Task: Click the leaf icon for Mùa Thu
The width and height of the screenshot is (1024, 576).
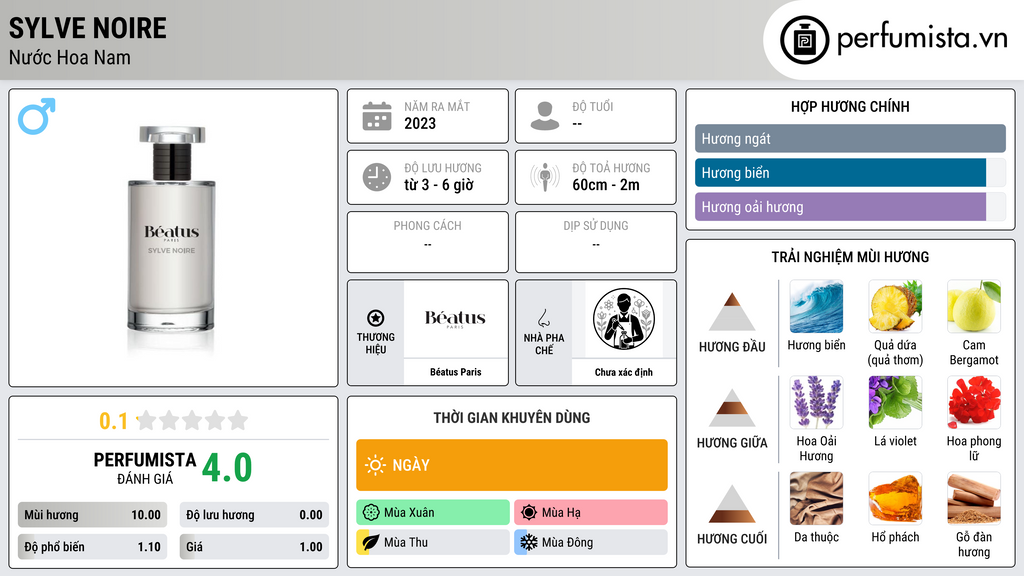Action: coord(371,542)
